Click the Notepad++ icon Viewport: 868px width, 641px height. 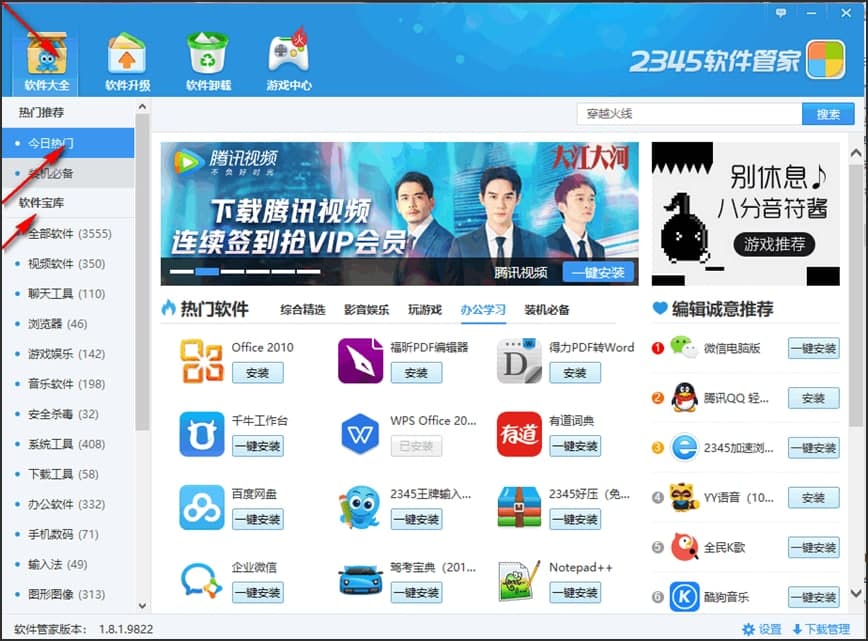point(519,581)
